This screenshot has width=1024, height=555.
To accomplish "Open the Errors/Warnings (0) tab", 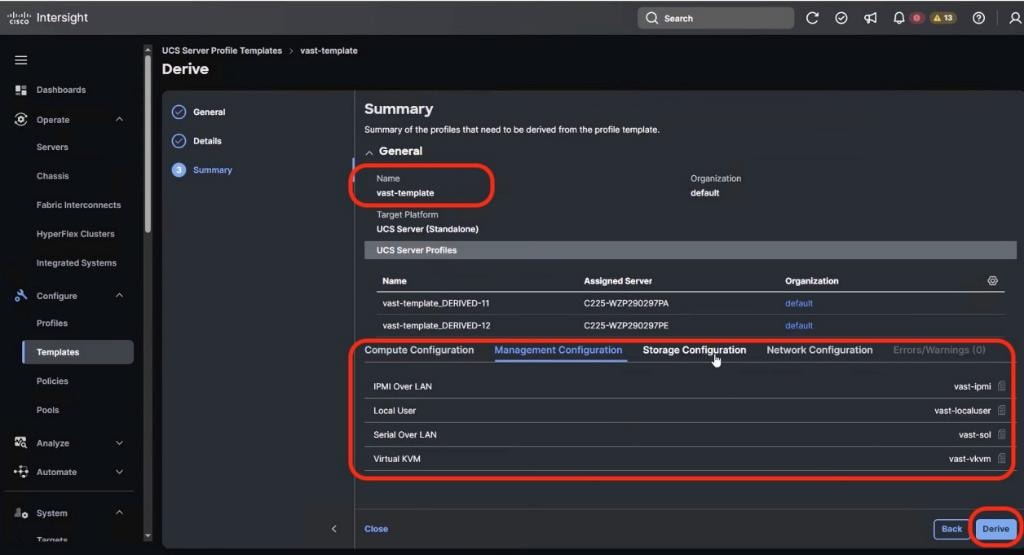I will pos(939,350).
